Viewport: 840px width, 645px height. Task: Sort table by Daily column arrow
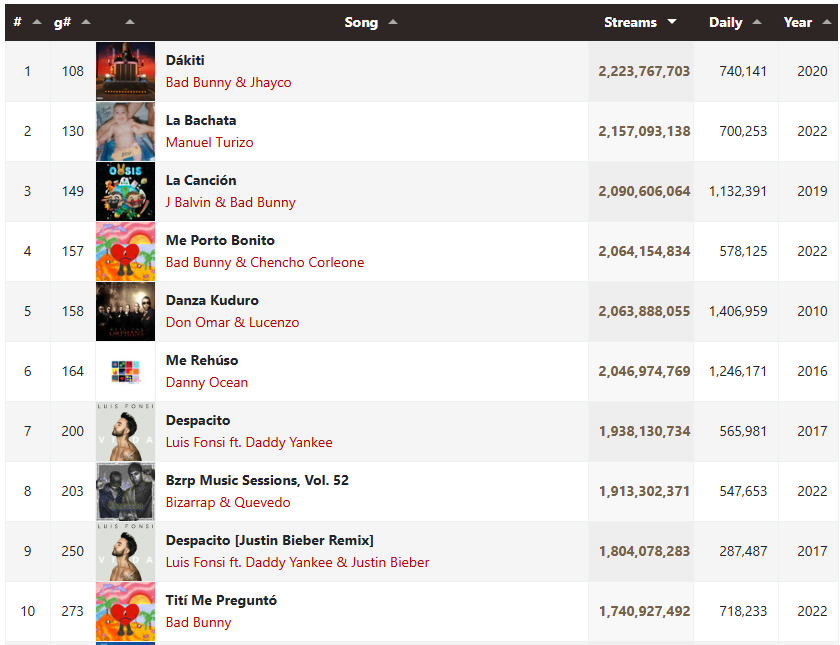coord(757,22)
